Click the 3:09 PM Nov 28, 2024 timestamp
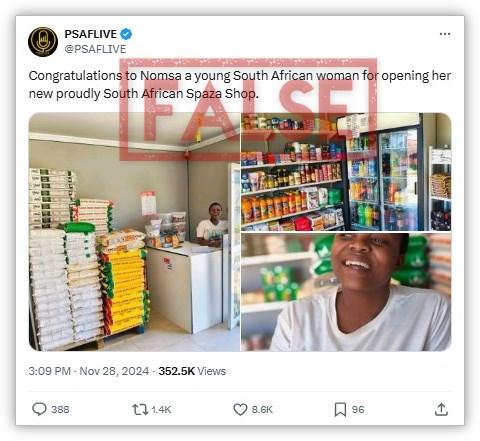480x441 pixels. (x=89, y=371)
